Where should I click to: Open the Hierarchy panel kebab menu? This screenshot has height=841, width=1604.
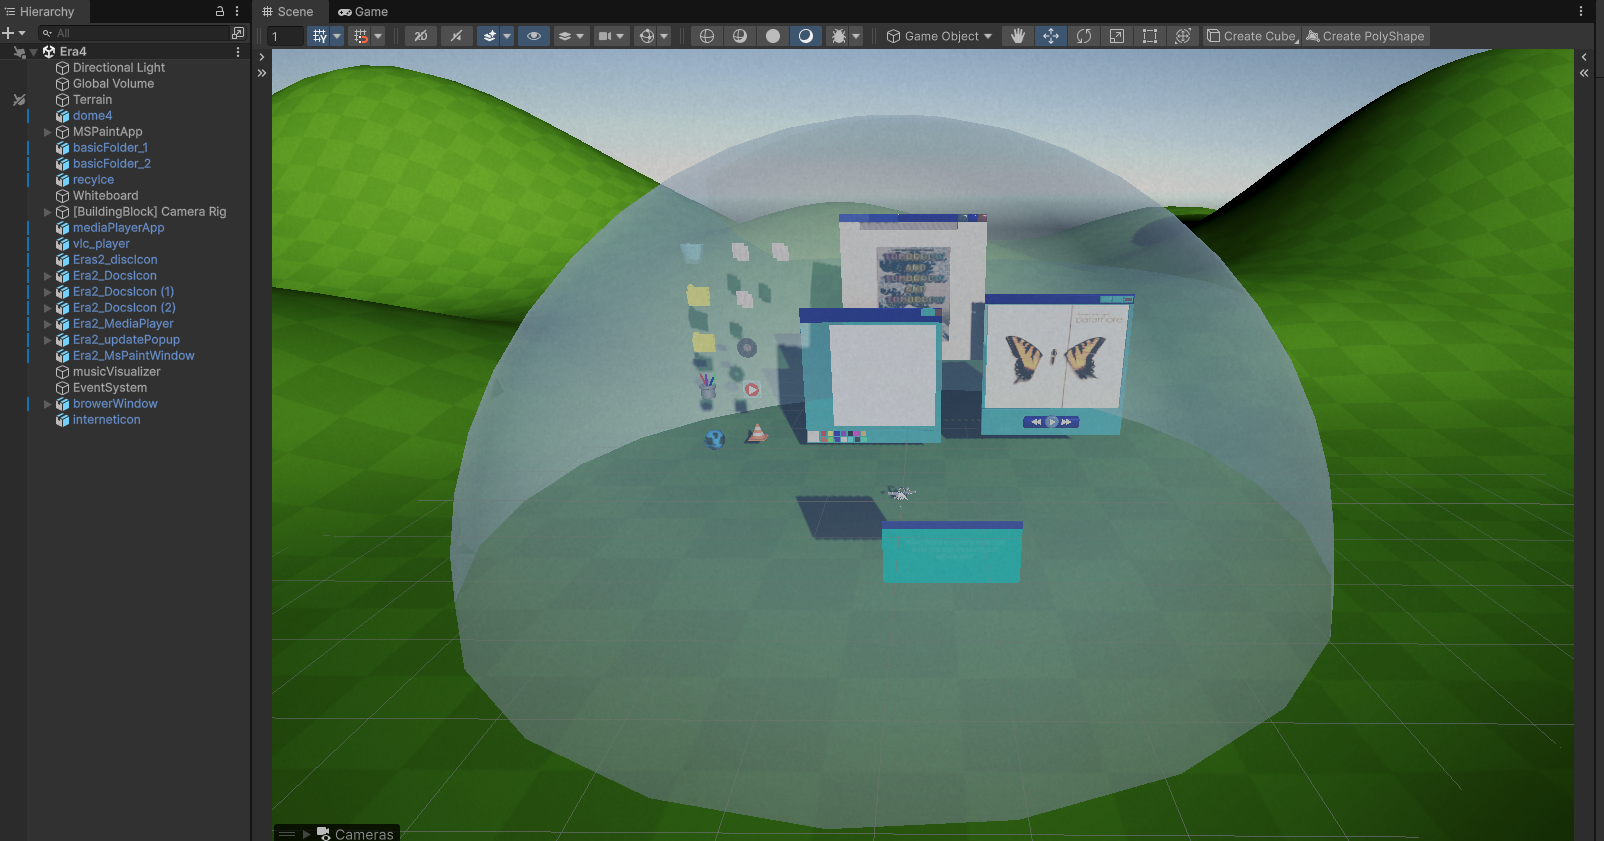237,11
